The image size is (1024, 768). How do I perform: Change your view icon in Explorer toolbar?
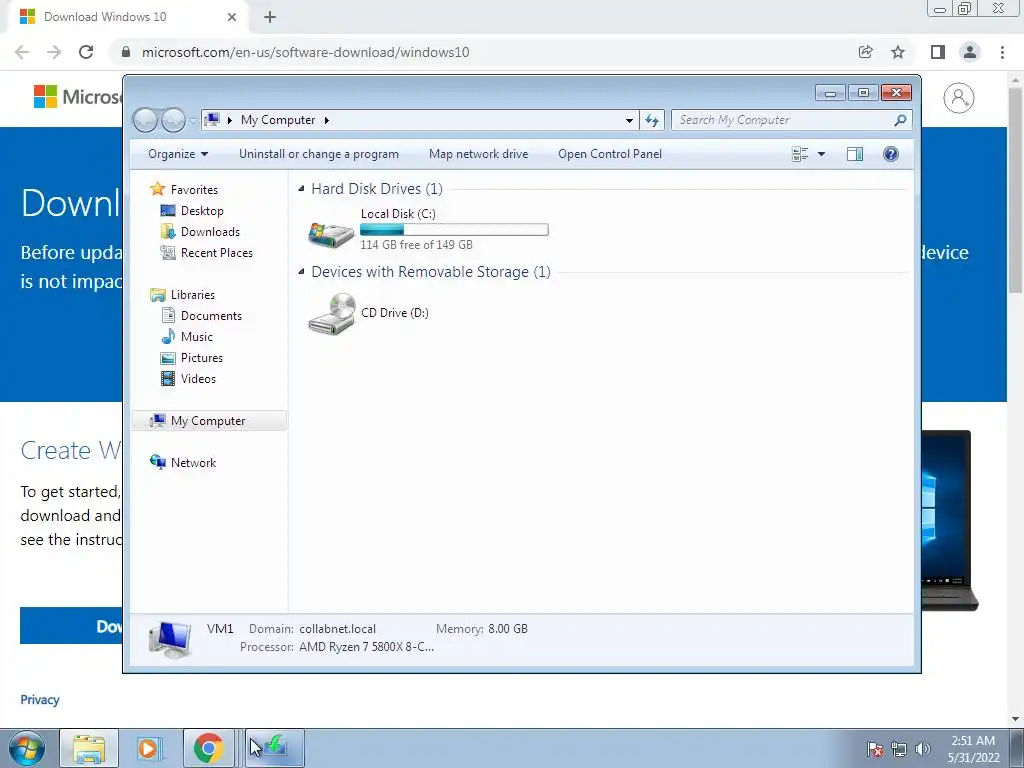pos(800,154)
